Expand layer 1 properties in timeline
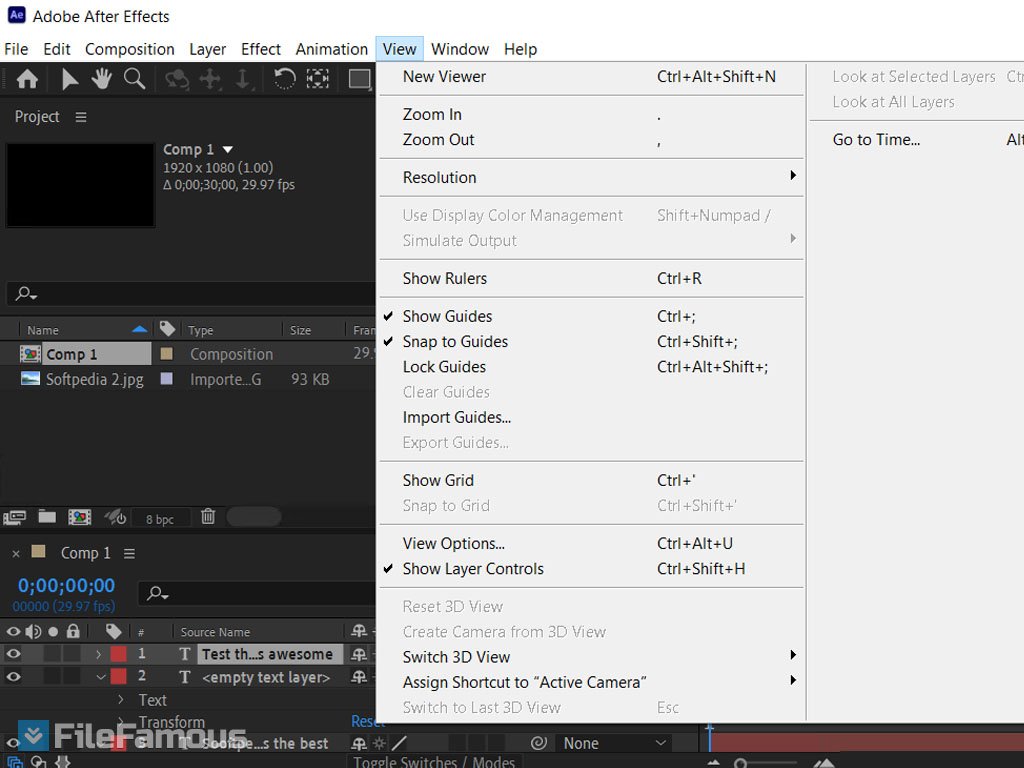1024x768 pixels. 98,654
